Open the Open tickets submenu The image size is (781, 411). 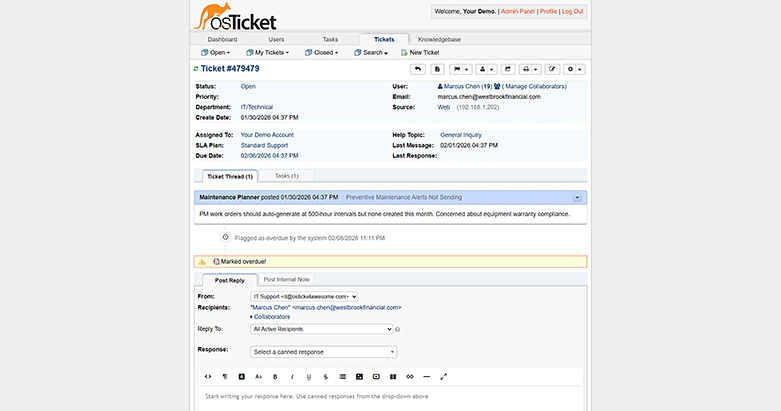[216, 52]
